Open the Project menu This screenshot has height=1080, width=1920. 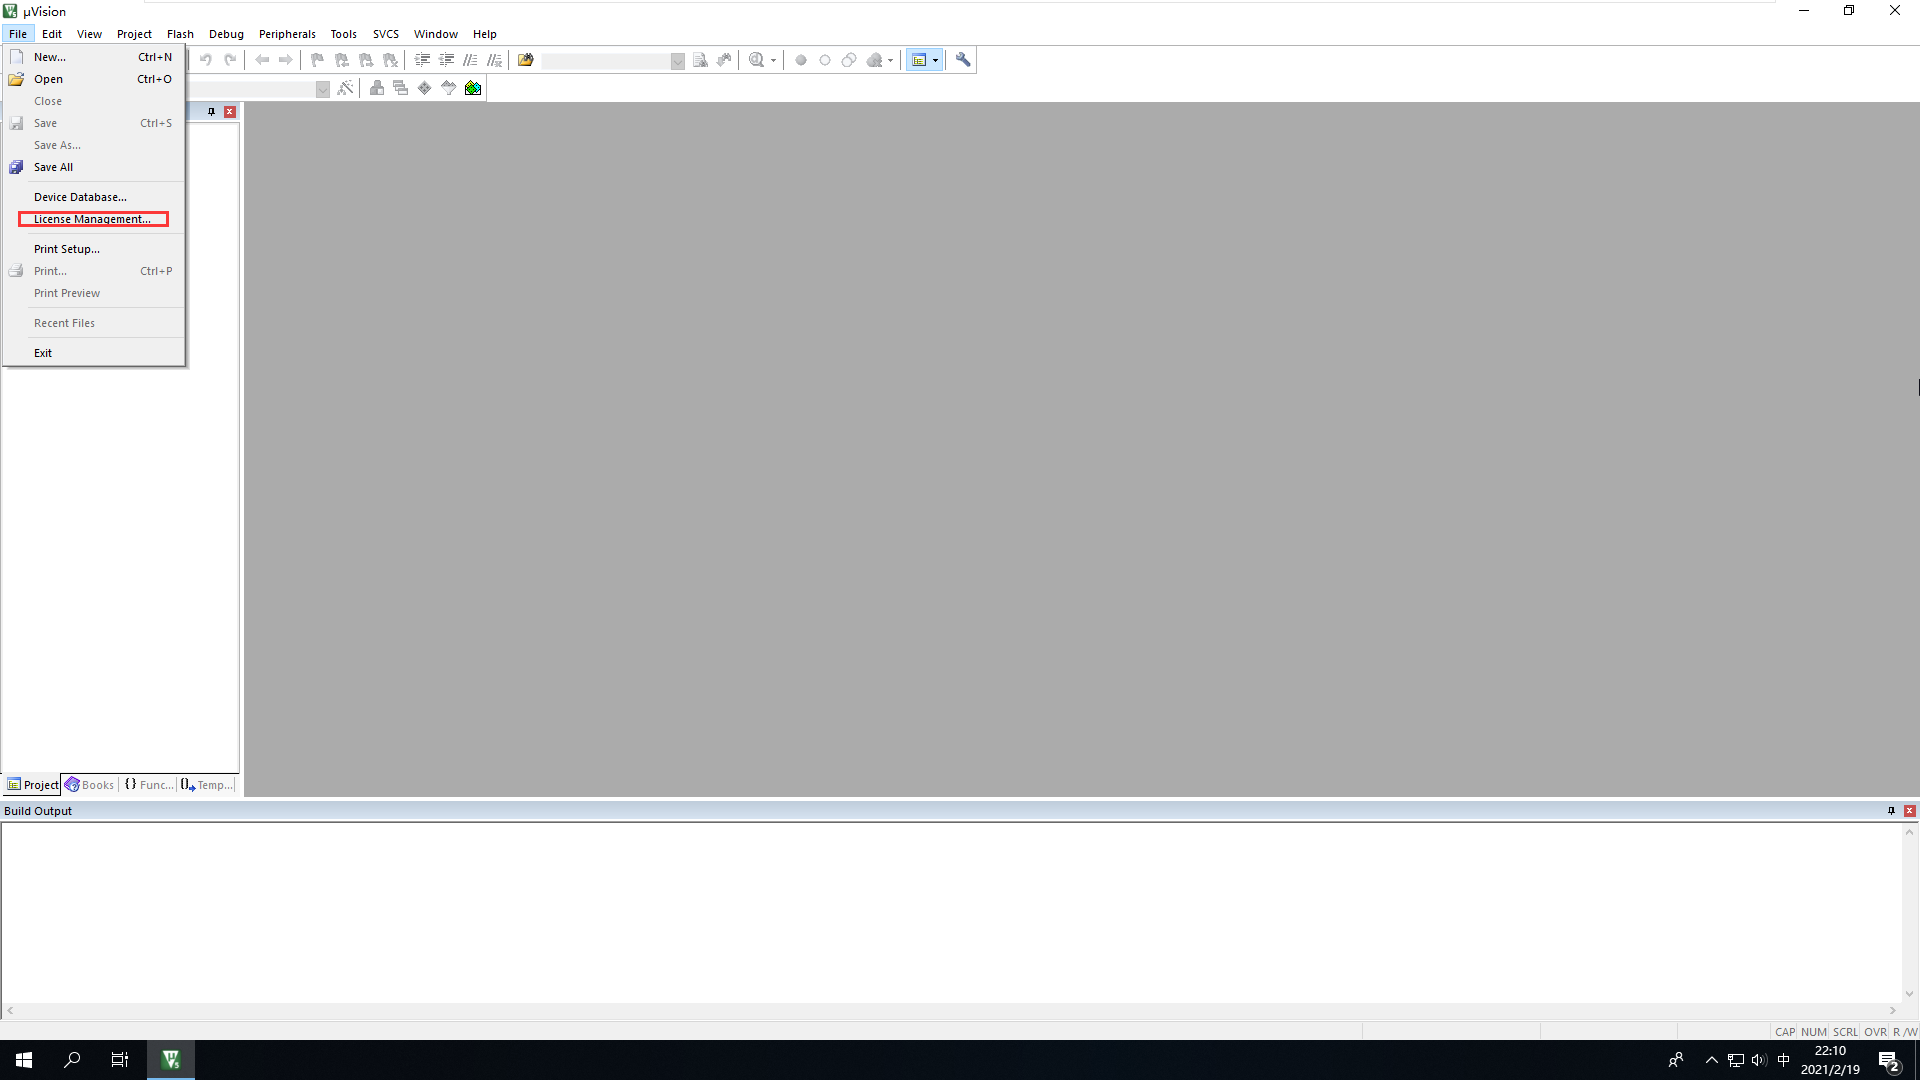(134, 34)
